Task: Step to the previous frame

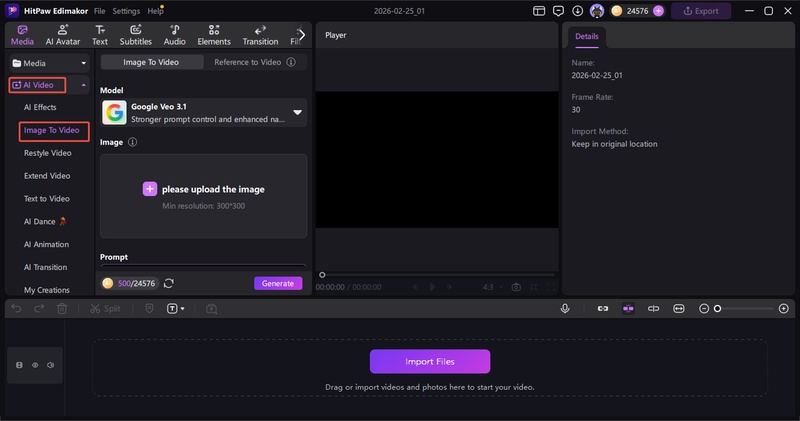Action: (x=415, y=287)
